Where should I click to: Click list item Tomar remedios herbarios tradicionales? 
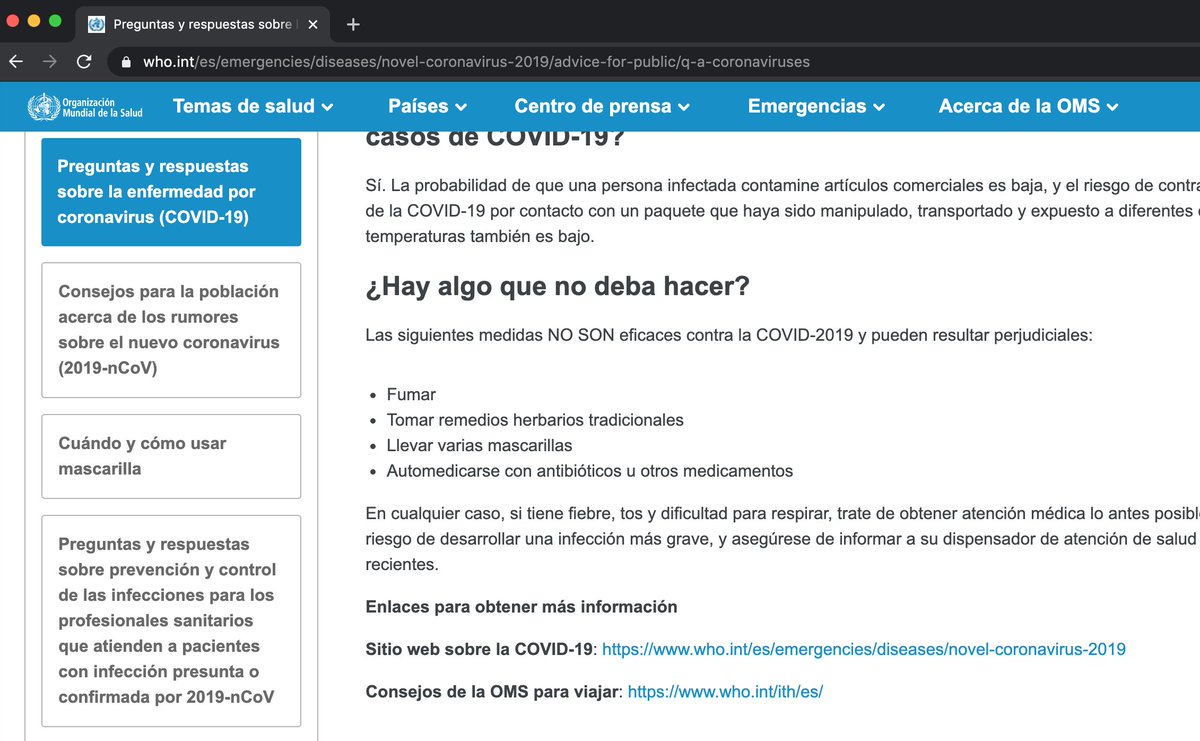(x=535, y=420)
